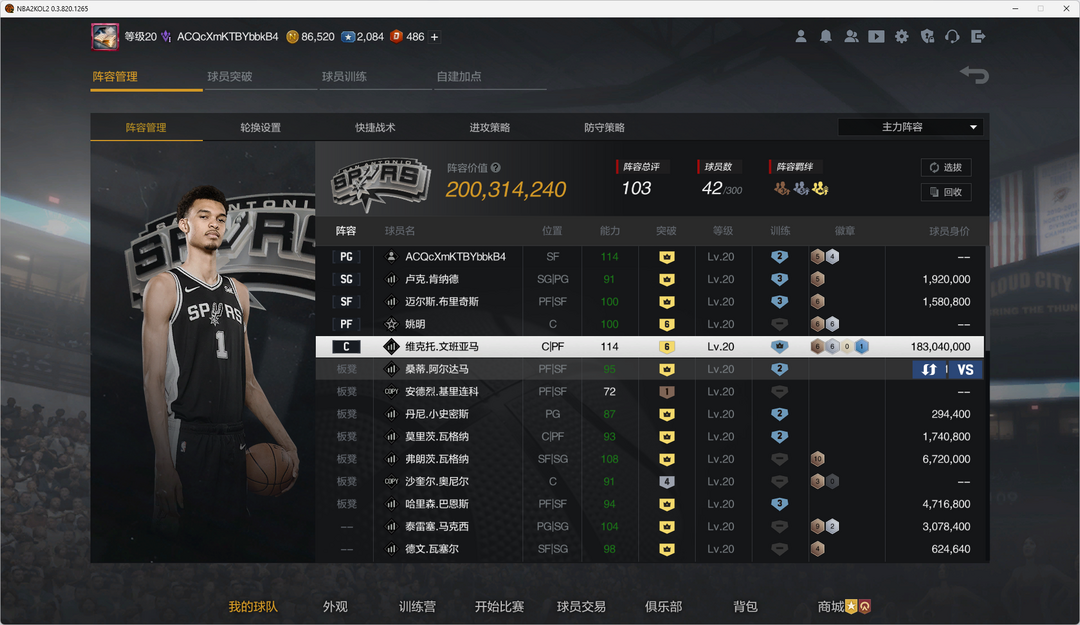Viewport: 1080px width, 625px height.
Task: Click 哈里森.巴恩斯 training level badge
Action: tap(779, 504)
